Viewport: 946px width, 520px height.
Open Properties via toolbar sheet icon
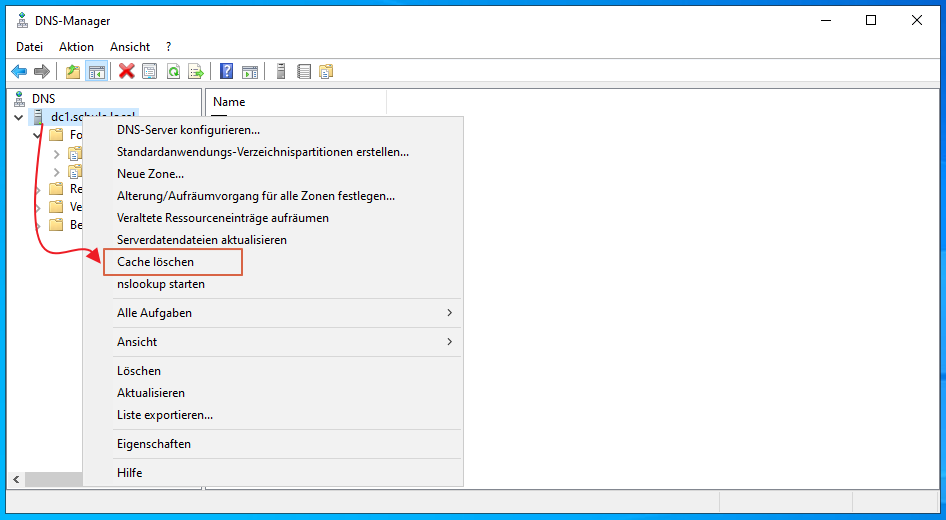pos(150,72)
